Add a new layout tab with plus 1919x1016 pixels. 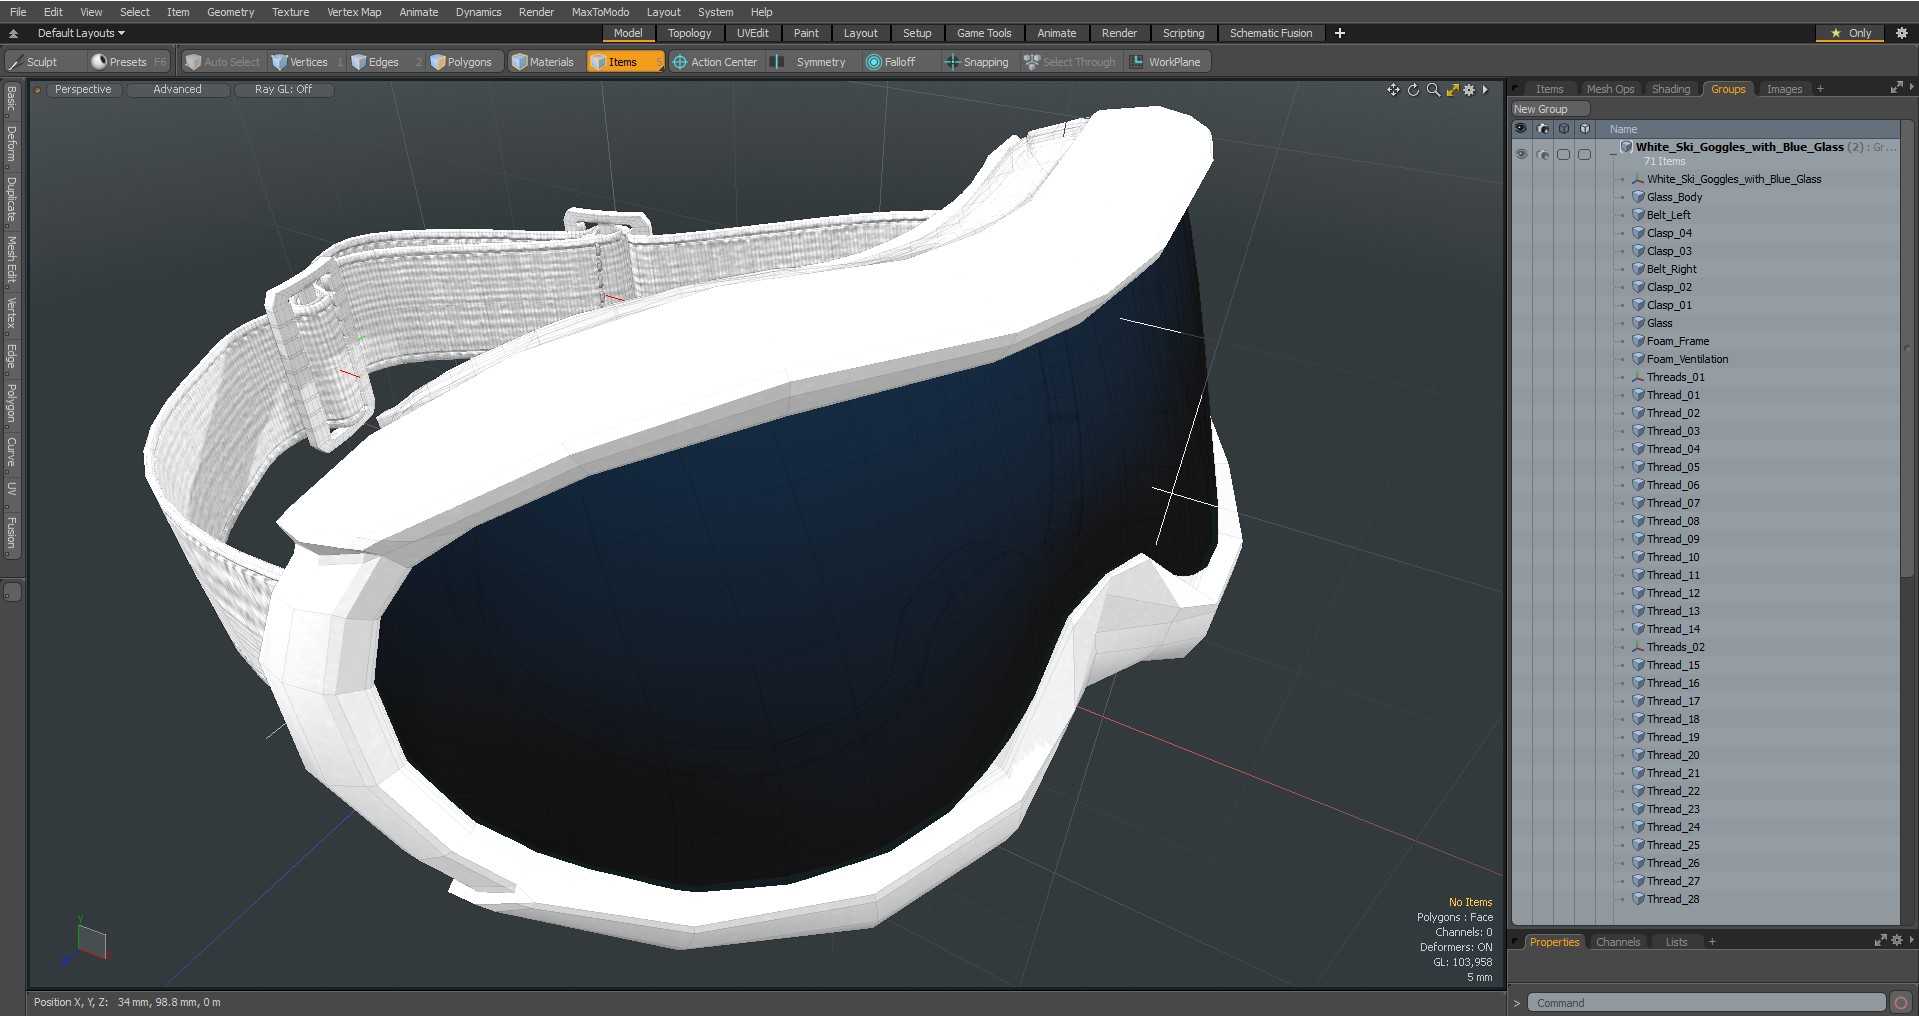click(1340, 33)
